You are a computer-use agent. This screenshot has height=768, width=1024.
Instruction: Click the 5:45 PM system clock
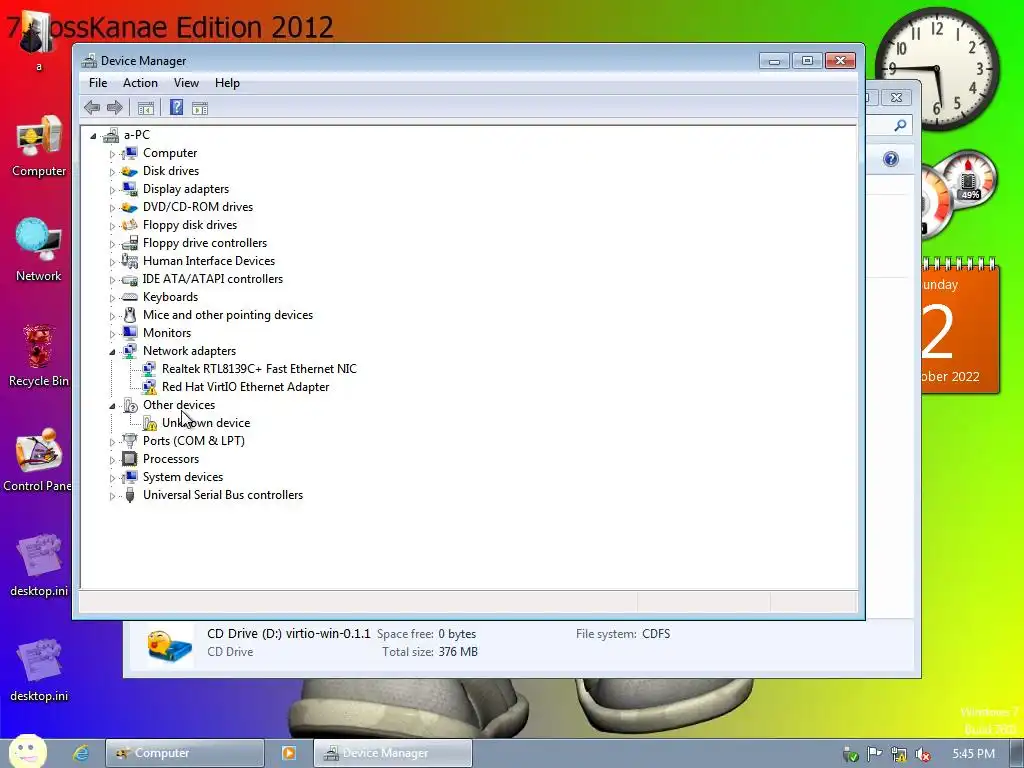(973, 754)
